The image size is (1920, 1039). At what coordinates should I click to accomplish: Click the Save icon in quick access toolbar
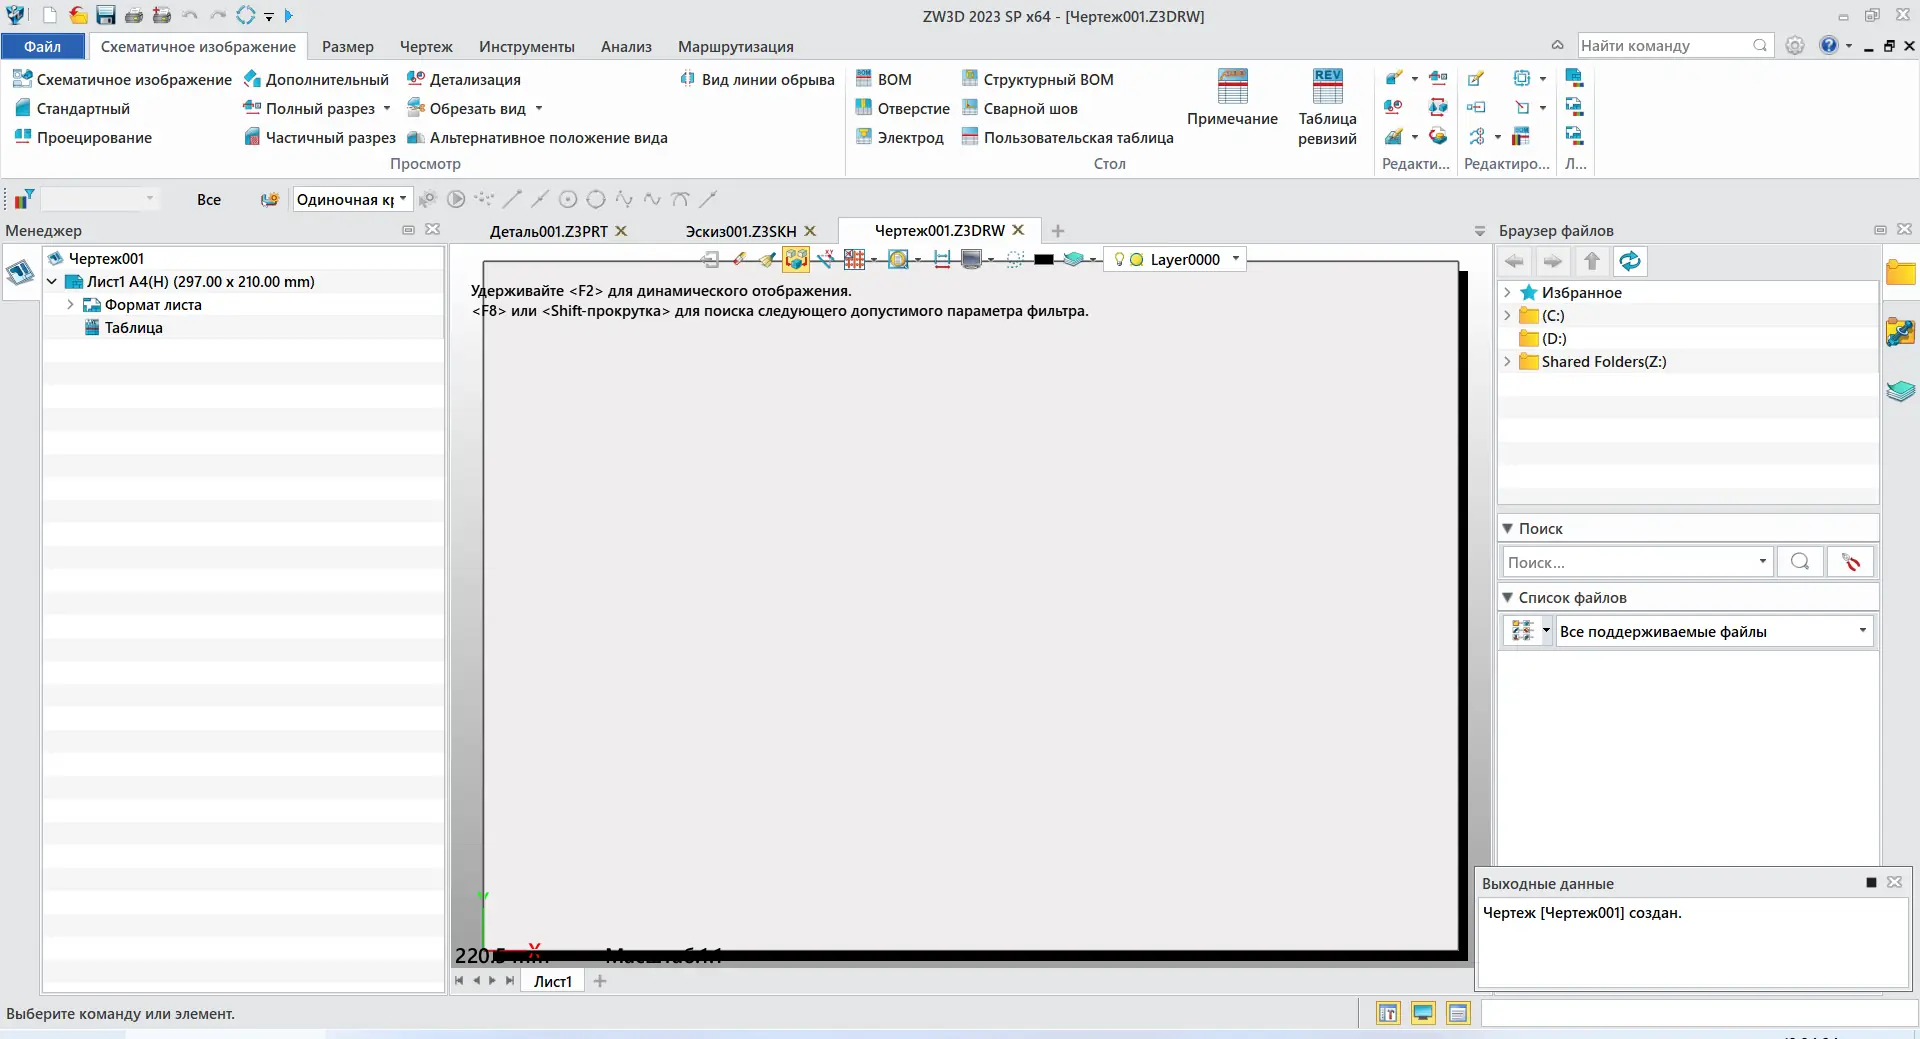105,16
